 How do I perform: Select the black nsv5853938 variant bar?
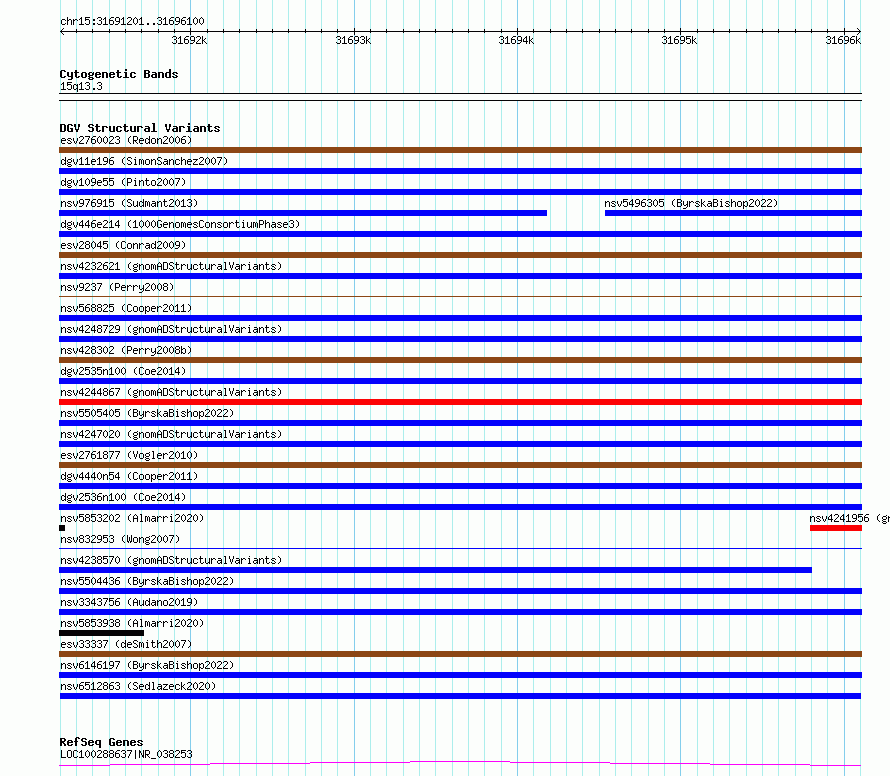(x=102, y=633)
